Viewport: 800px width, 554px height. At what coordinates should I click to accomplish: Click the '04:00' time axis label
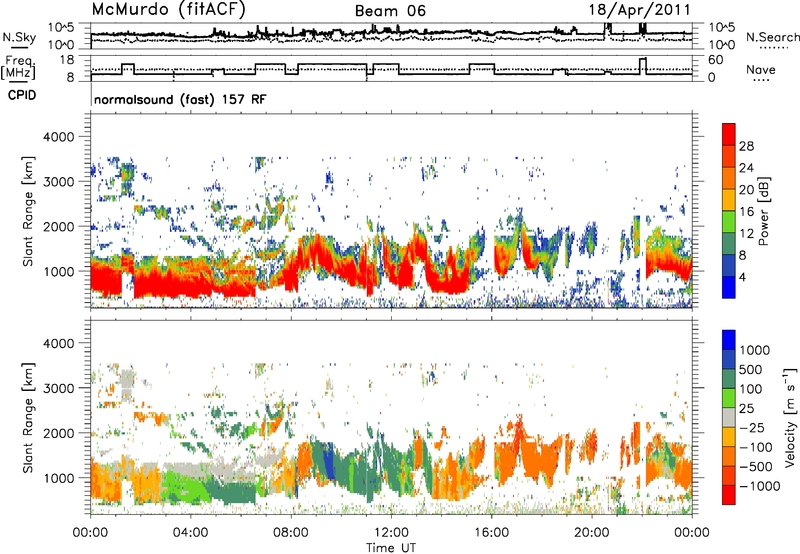coord(190,533)
